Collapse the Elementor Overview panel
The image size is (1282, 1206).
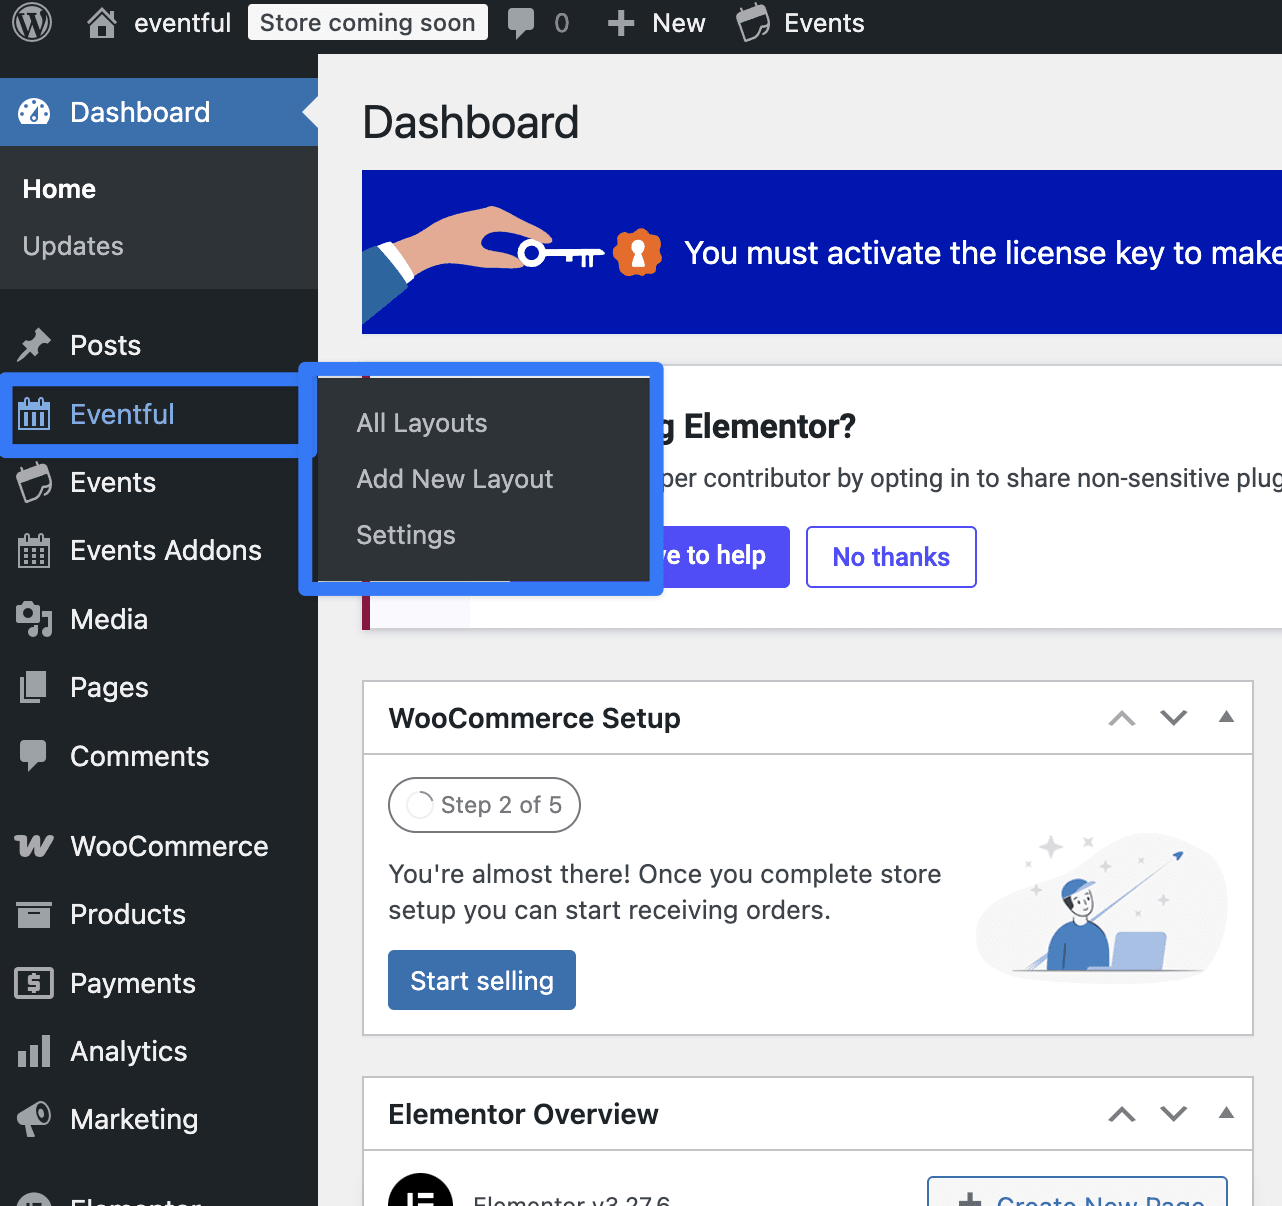click(x=1226, y=1113)
